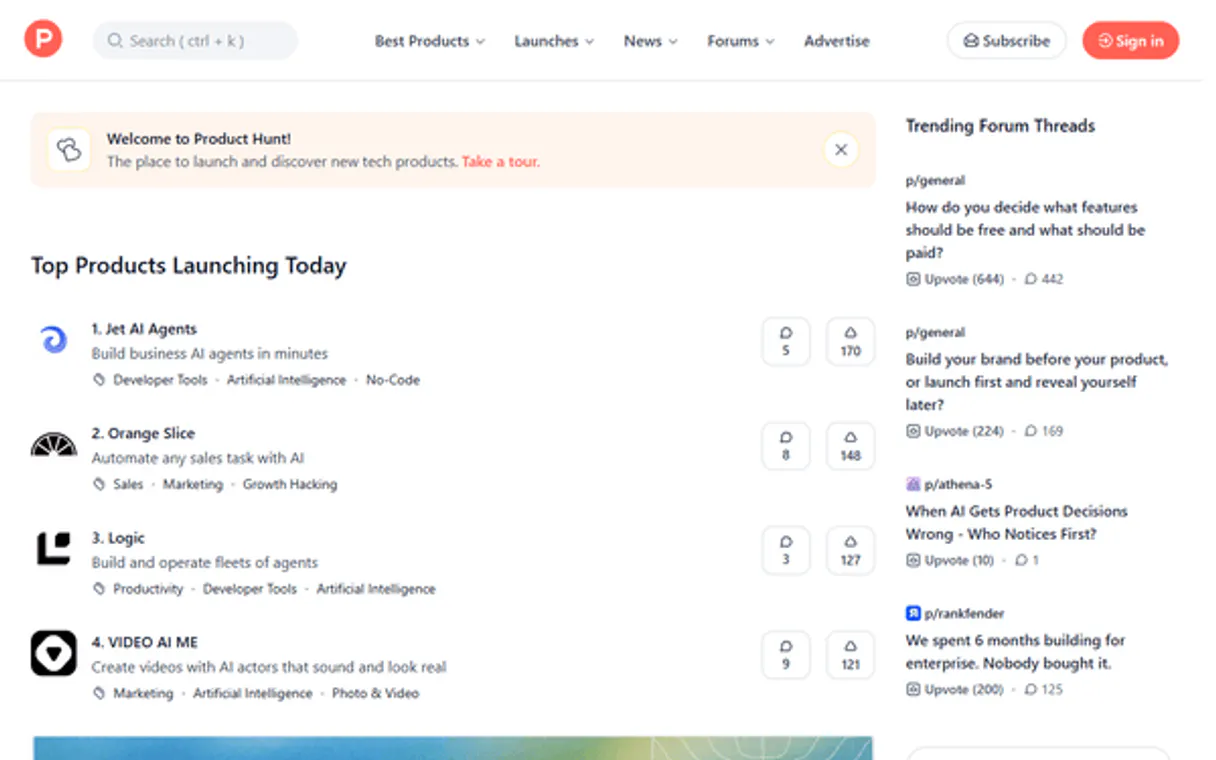Upvote Jet AI Agents
This screenshot has height=760, width=1216.
[850, 342]
